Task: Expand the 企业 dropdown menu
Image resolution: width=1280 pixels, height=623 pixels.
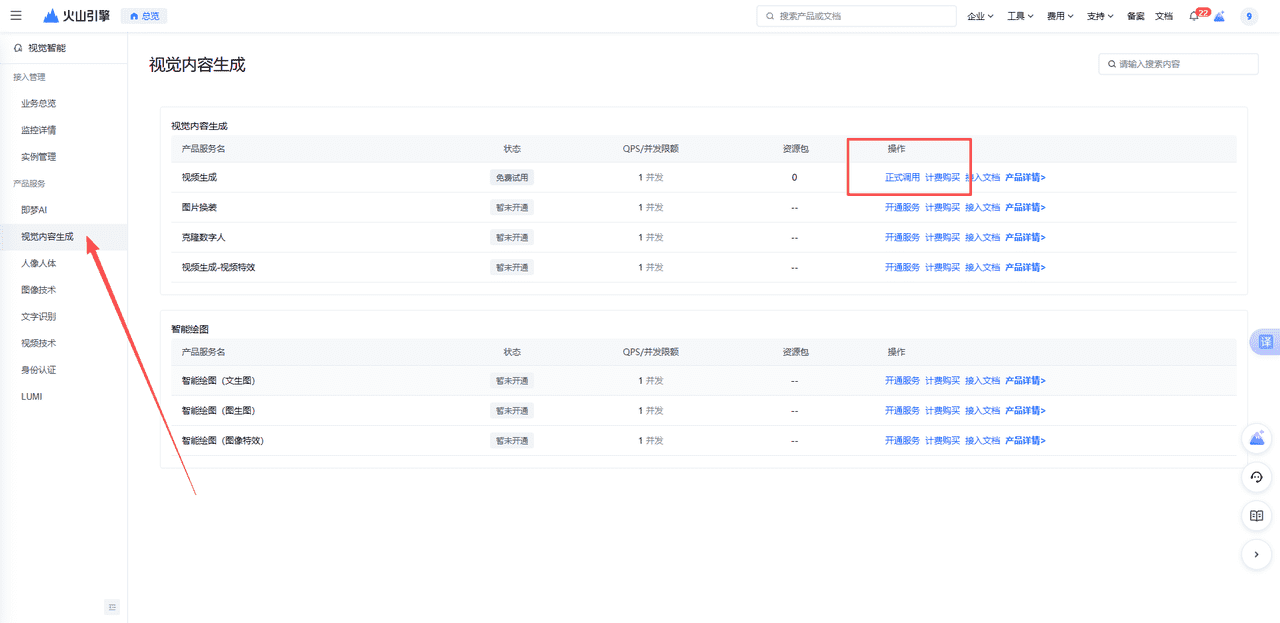Action: click(x=980, y=17)
